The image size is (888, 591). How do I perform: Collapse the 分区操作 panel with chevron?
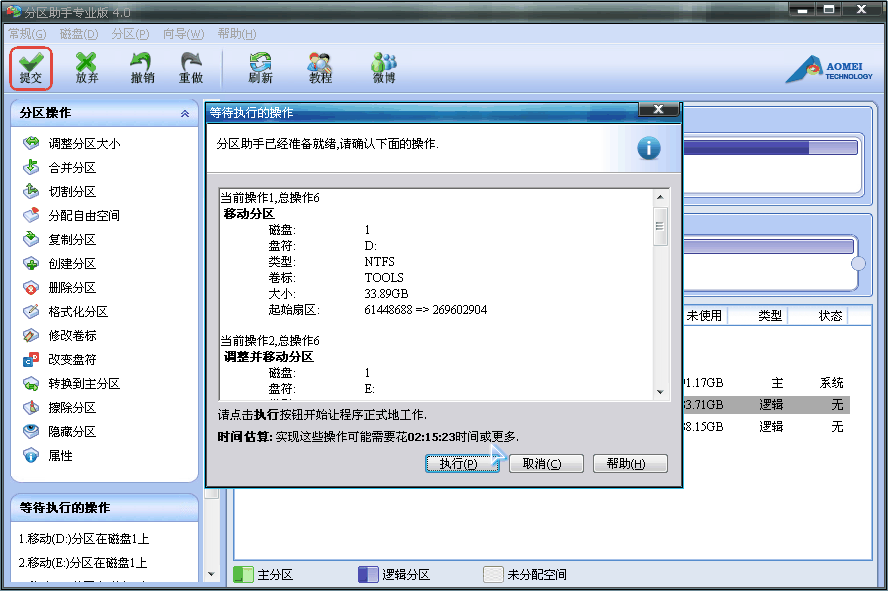(x=184, y=114)
